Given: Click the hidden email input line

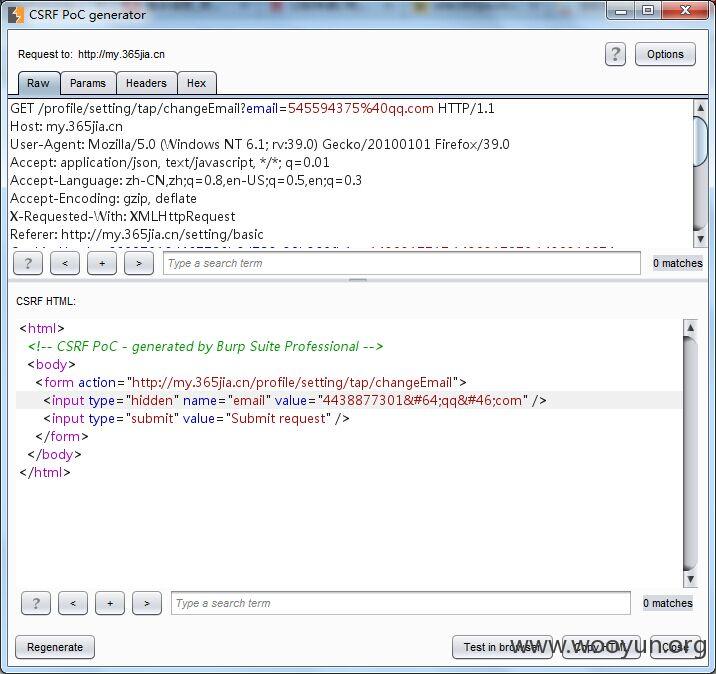Looking at the screenshot, I should pyautogui.click(x=295, y=400).
